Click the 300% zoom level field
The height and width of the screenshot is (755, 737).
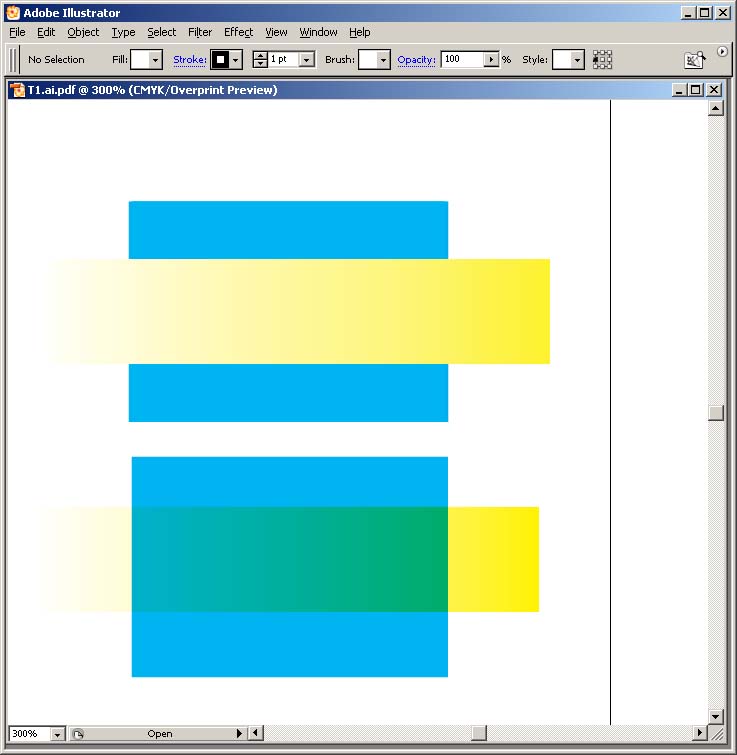[29, 733]
